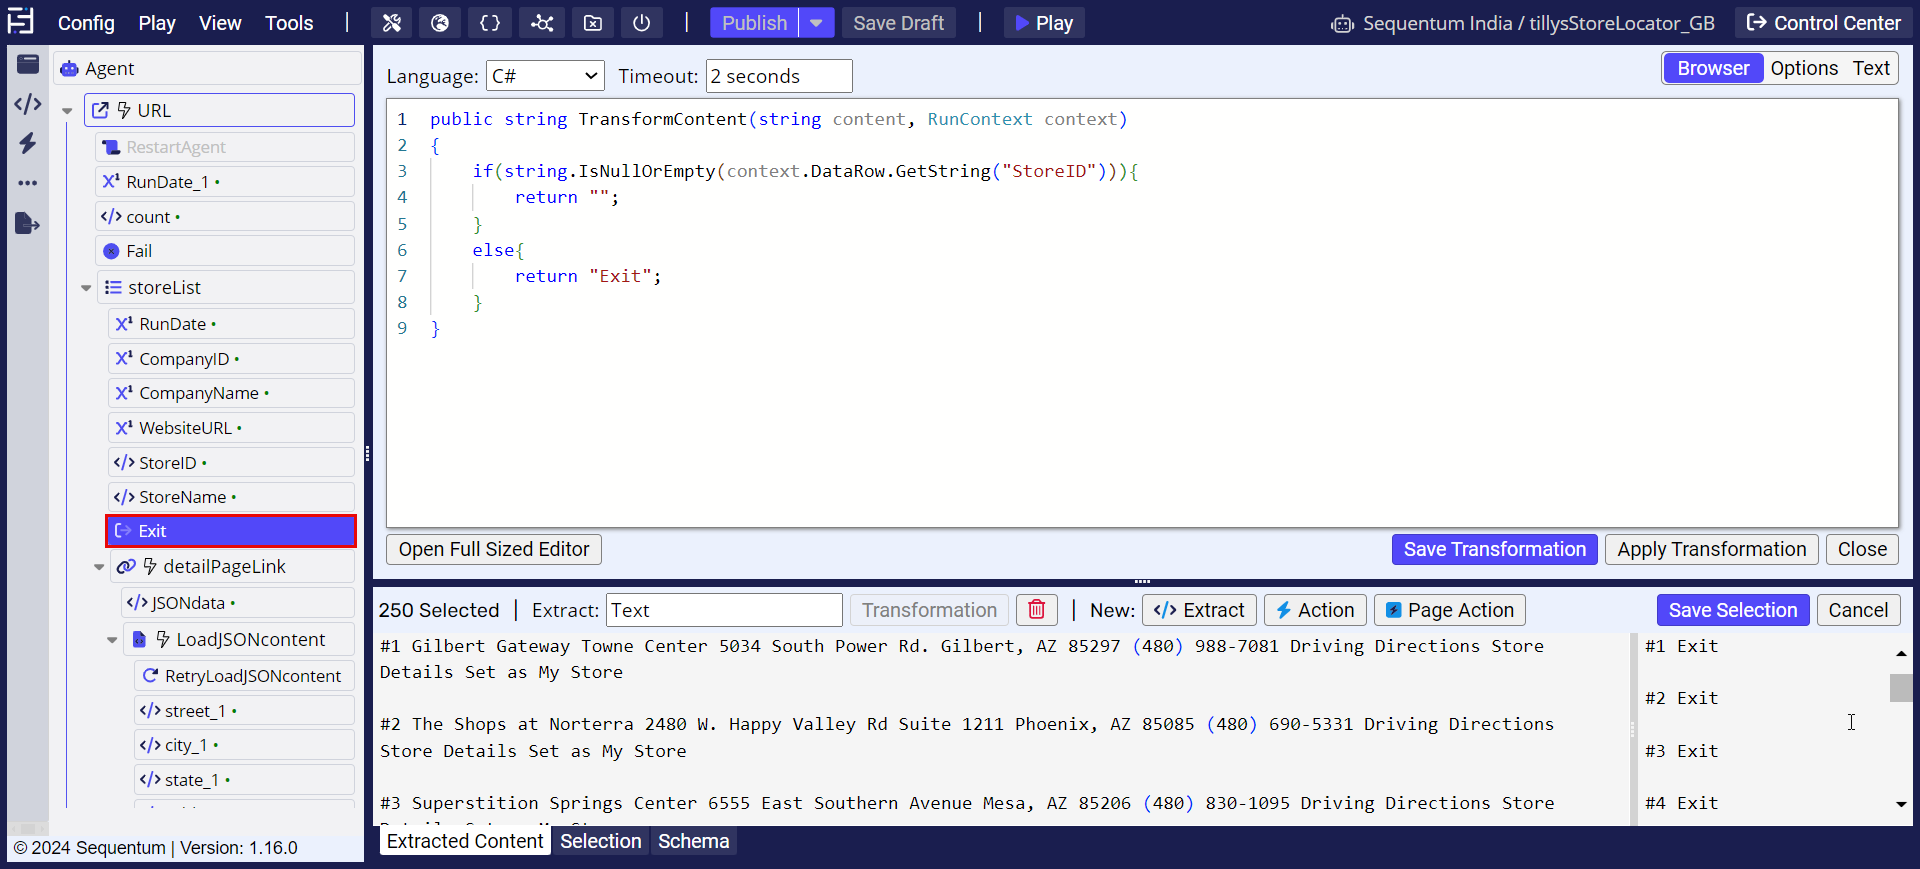Click the Save Draft button

pyautogui.click(x=898, y=23)
